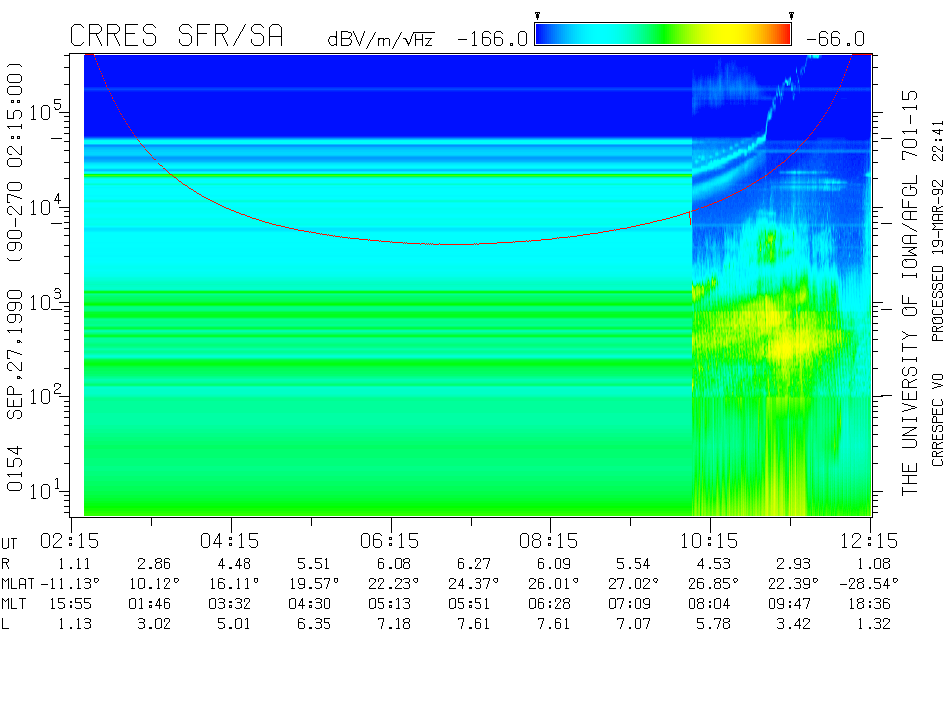Click the MLAT row label

20,583
